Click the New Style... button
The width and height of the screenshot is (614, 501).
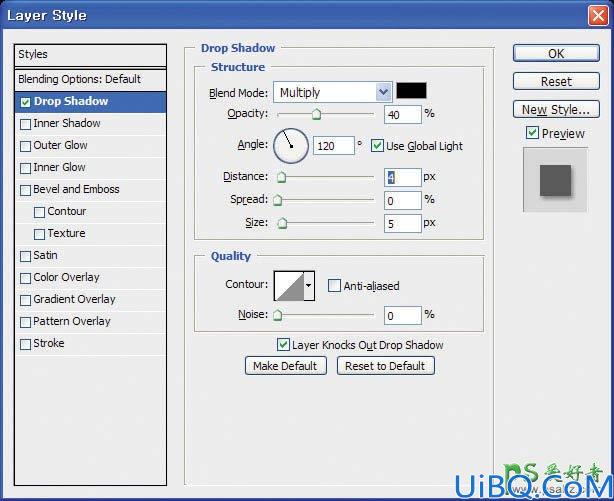tap(556, 109)
